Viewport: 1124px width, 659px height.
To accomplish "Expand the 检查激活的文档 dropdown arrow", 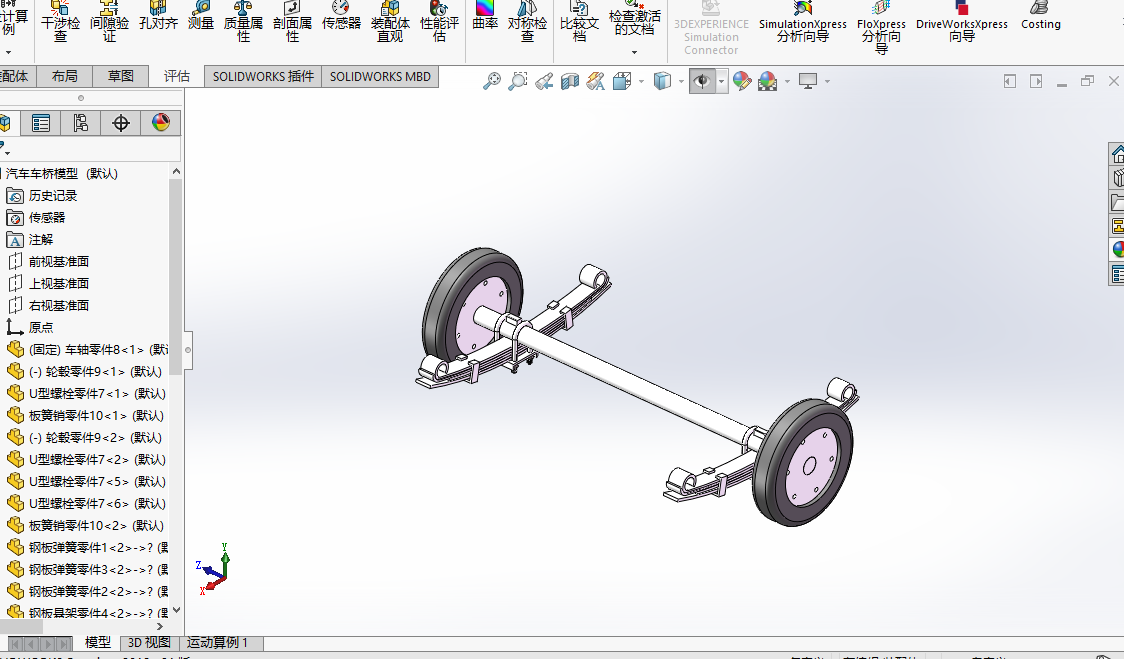I will (634, 52).
